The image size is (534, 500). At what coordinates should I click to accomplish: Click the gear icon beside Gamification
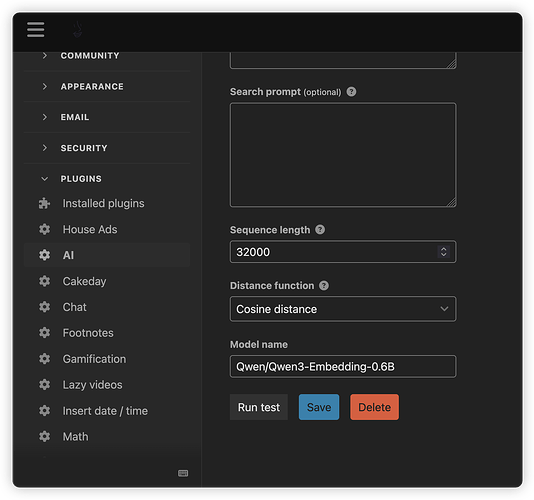click(x=44, y=359)
